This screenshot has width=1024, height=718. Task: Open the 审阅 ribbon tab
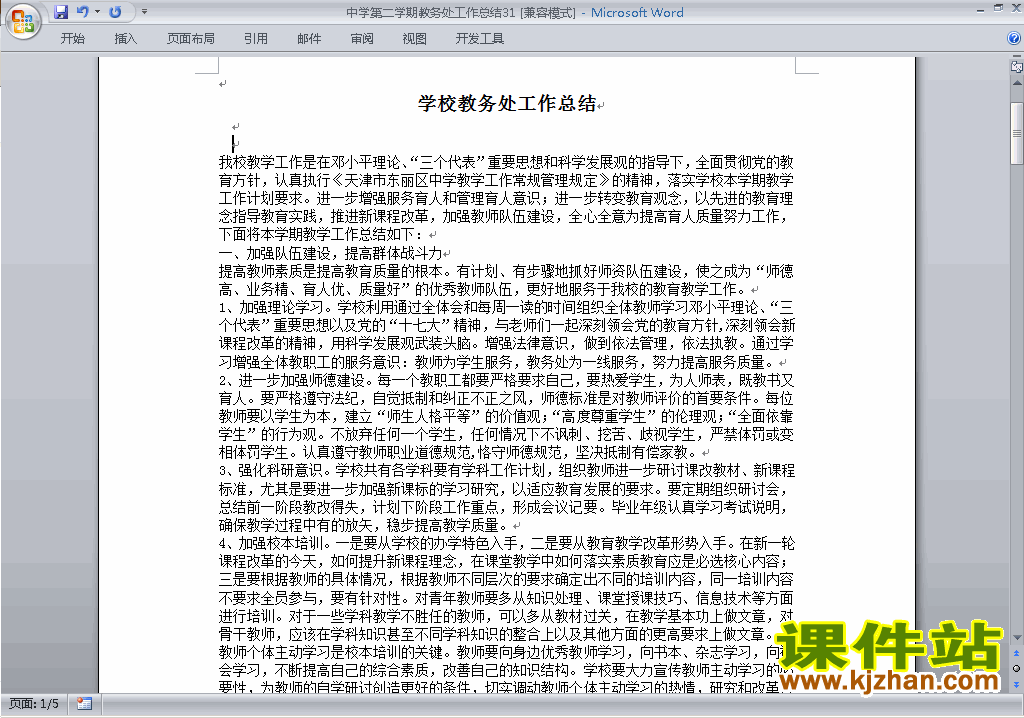[x=362, y=39]
